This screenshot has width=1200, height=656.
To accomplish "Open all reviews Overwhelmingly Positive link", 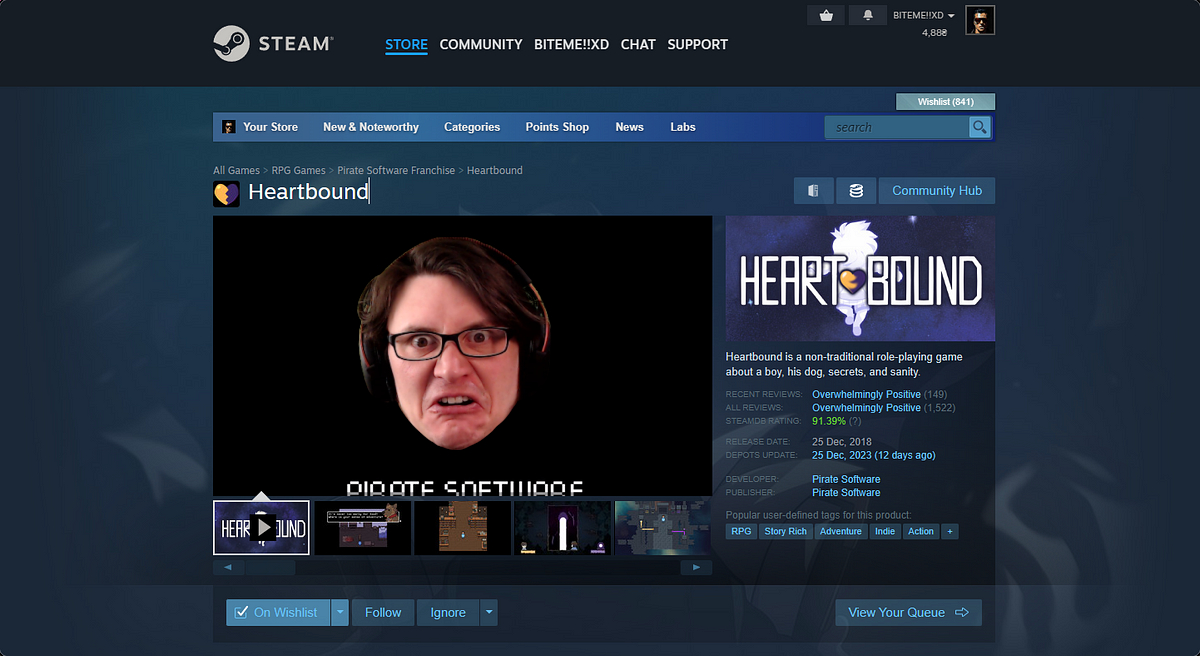I will (x=866, y=408).
